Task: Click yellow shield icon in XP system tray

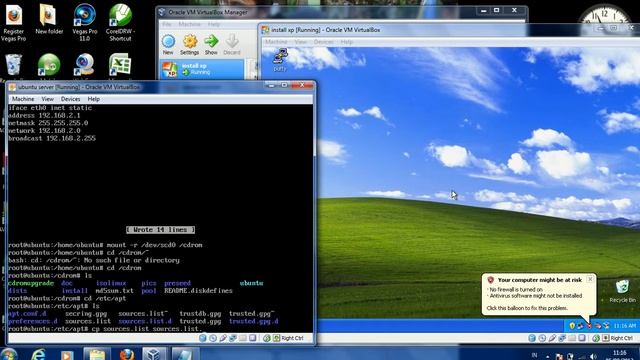Action: (x=572, y=326)
